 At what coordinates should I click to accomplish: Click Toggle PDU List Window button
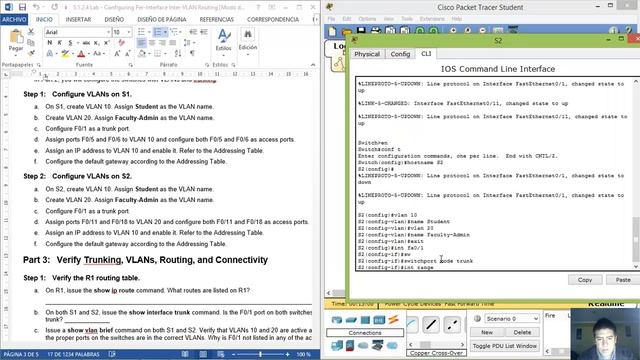click(504, 346)
